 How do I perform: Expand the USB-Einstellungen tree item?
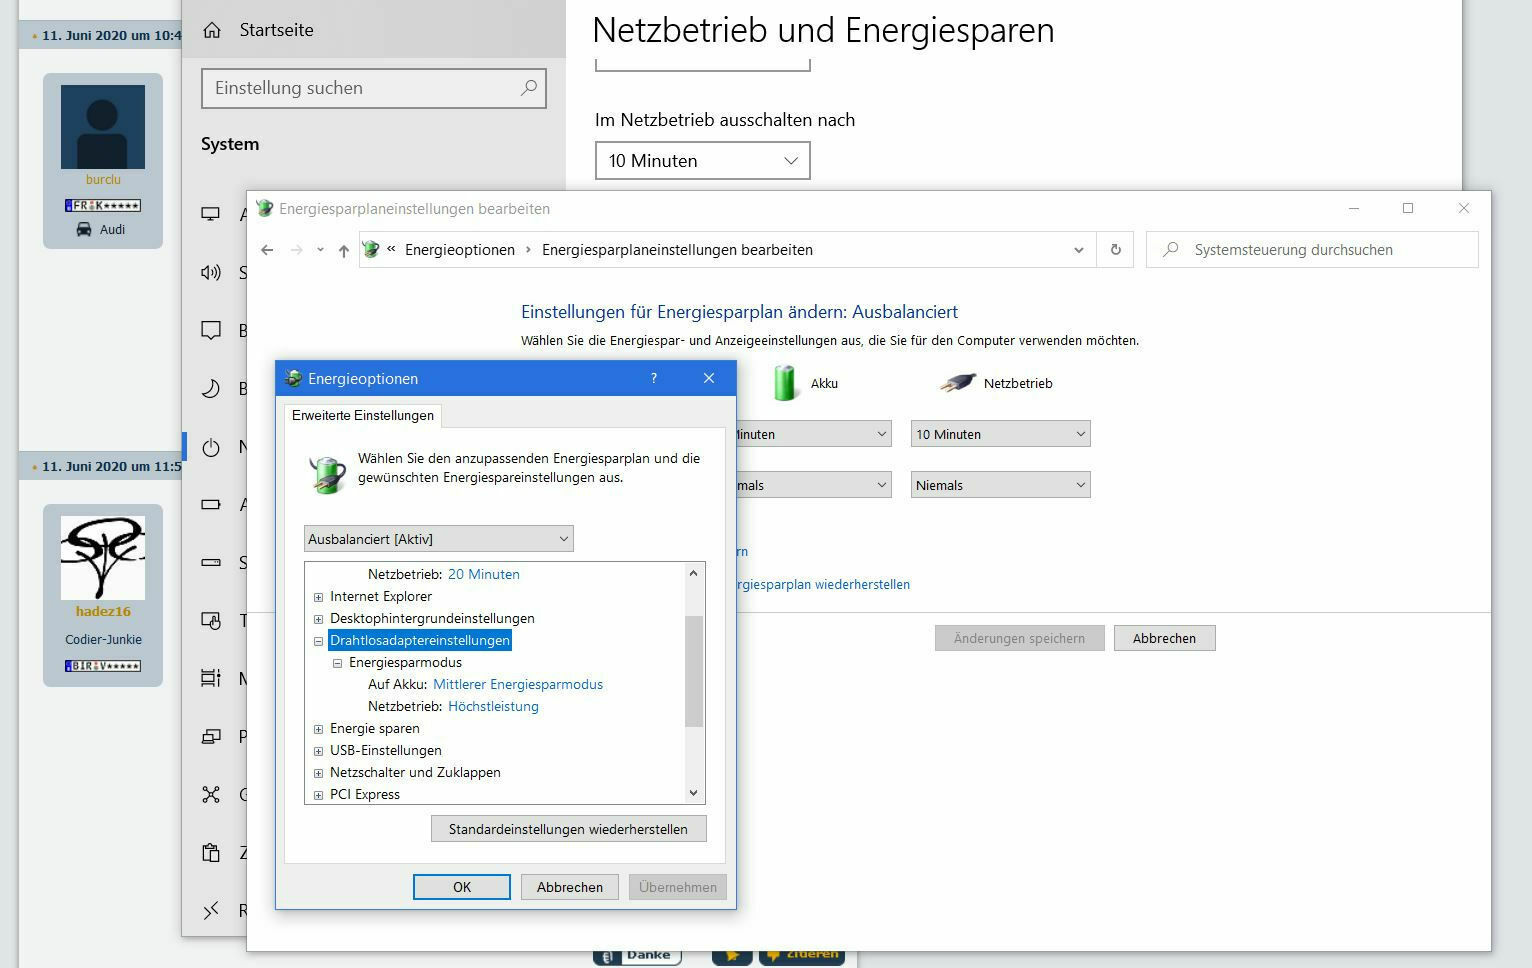pyautogui.click(x=318, y=750)
